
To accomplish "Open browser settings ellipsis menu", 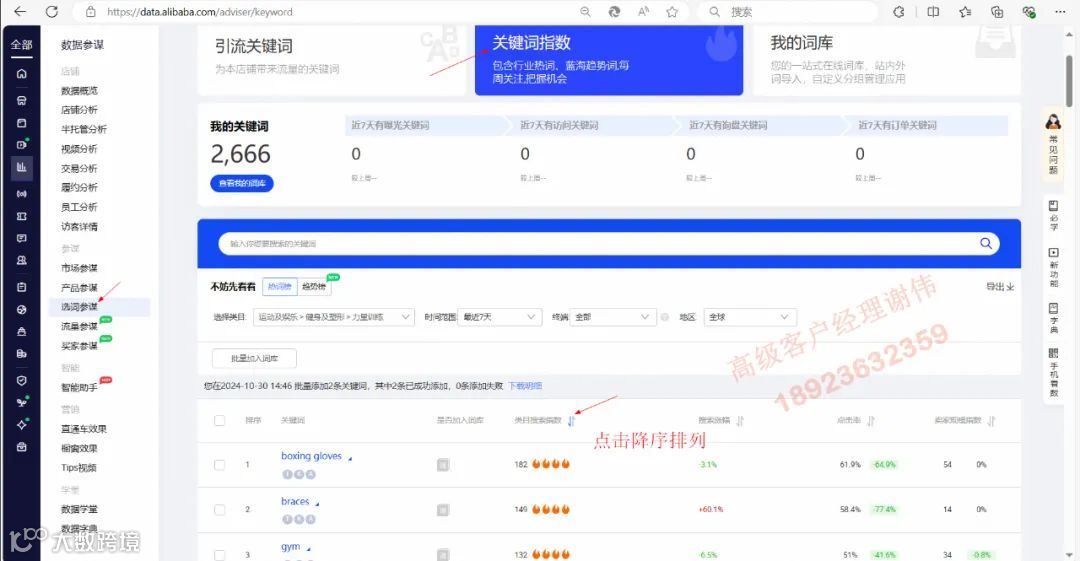I will pos(1060,12).
